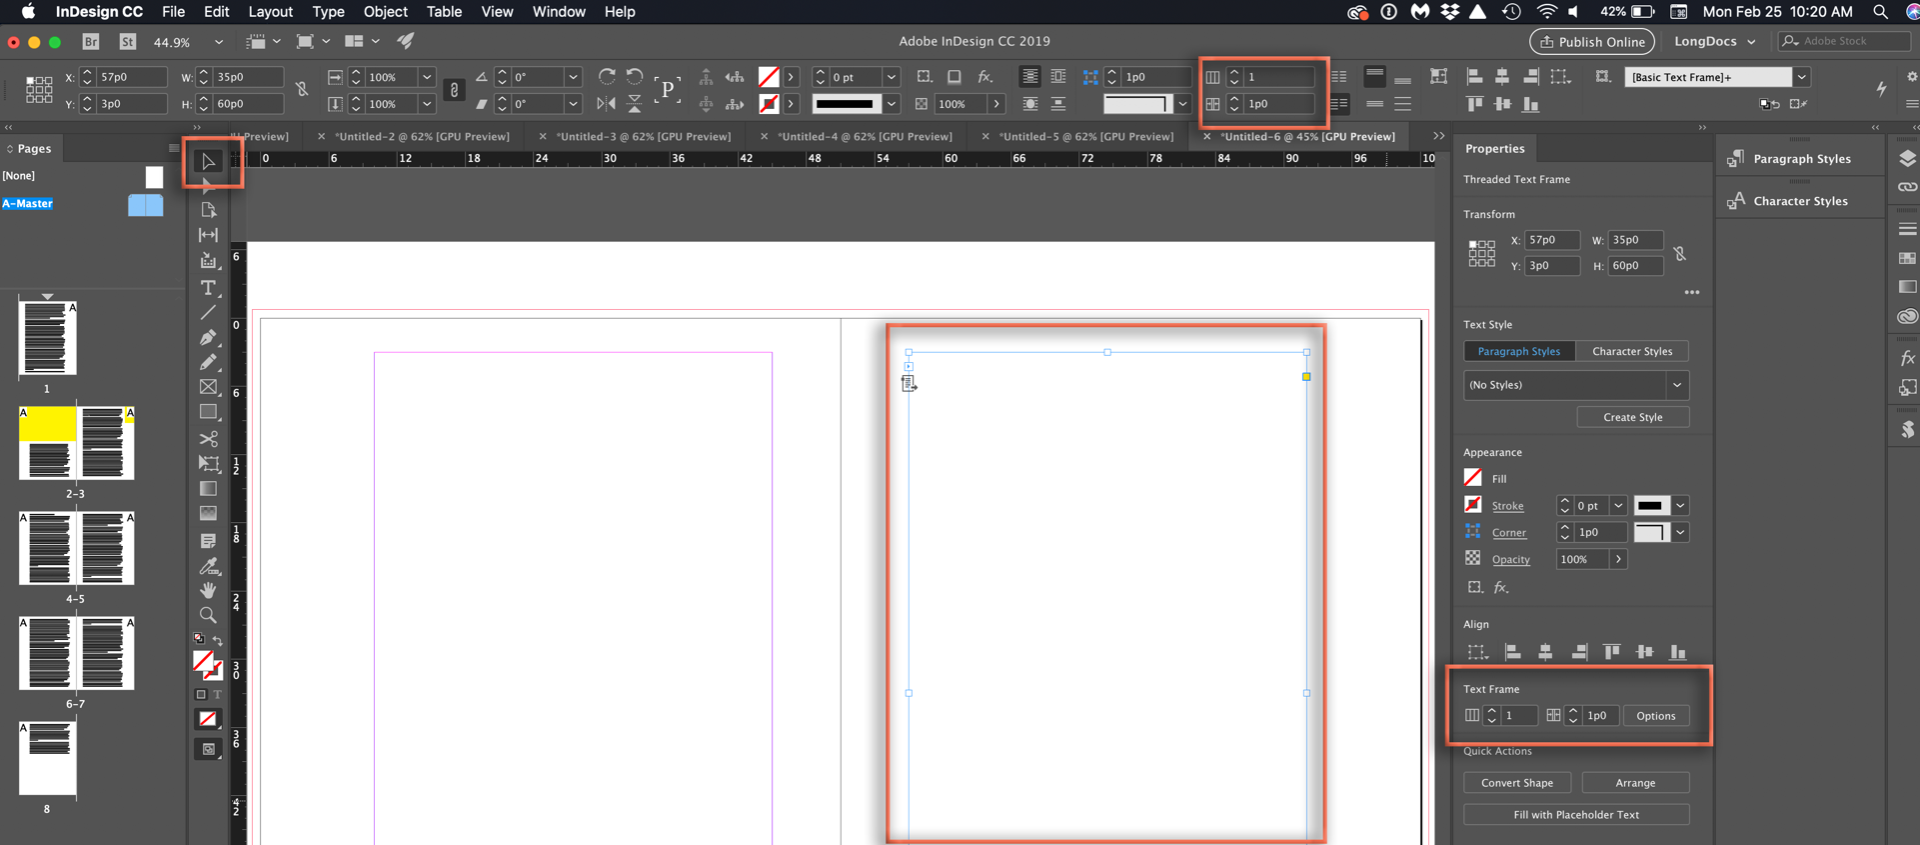Align top edges in Properties Align section
The image size is (1920, 845).
1611,652
